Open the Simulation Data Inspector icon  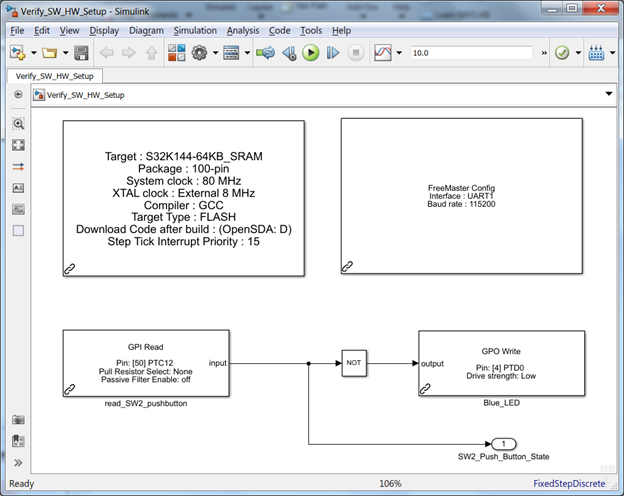pos(383,53)
